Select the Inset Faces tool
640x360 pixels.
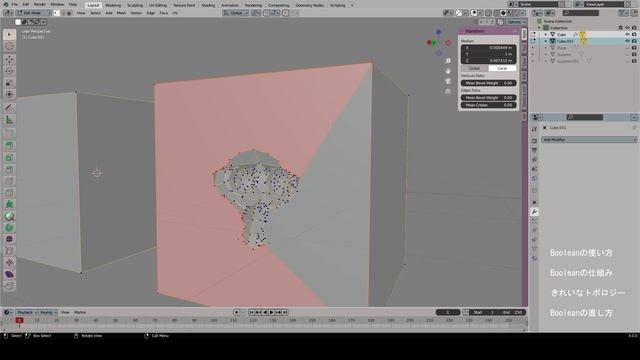tap(9, 158)
